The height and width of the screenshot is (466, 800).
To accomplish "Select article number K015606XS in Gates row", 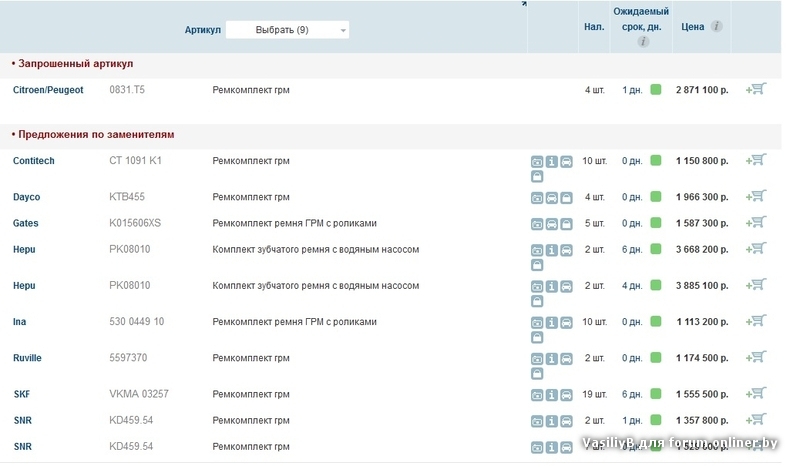I will 135,223.
